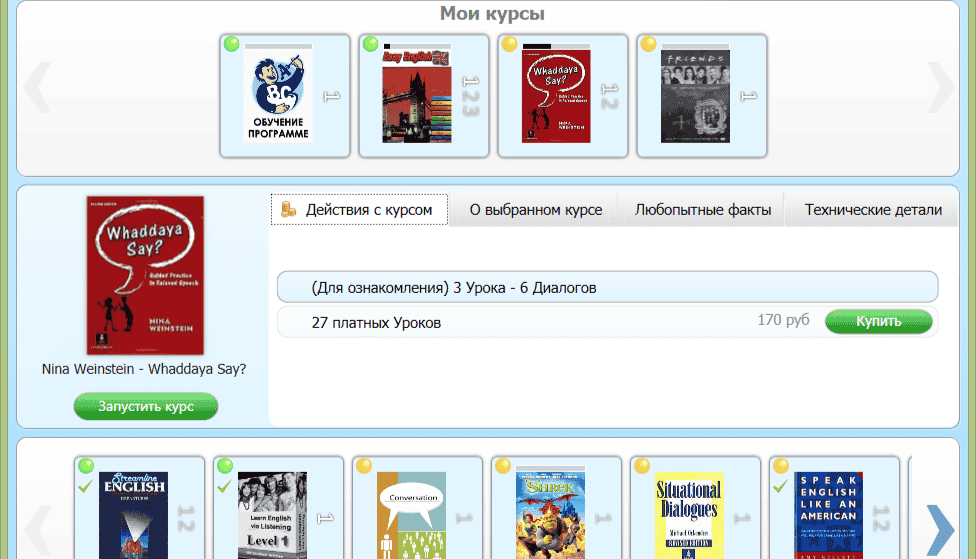
Task: Click progress bar atop Whaddaya Say card
Action: pos(556,46)
